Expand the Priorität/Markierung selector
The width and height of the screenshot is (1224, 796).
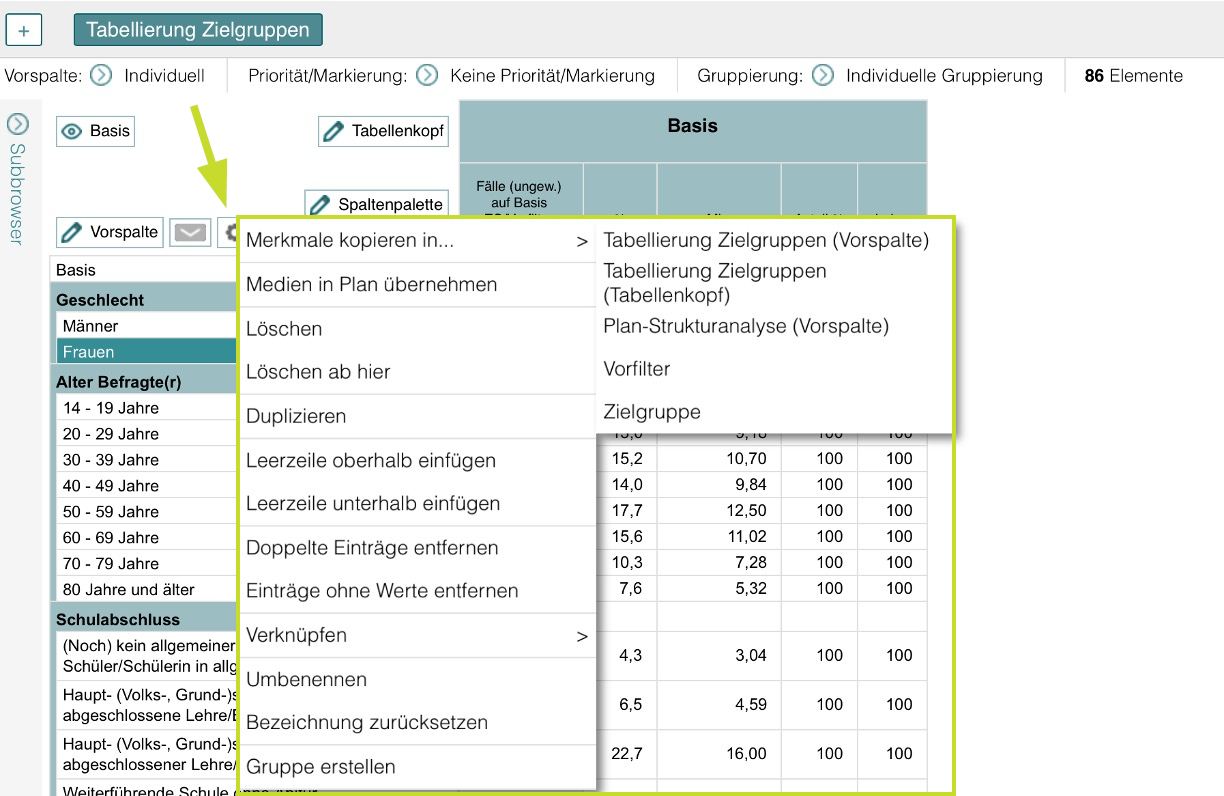pos(427,75)
